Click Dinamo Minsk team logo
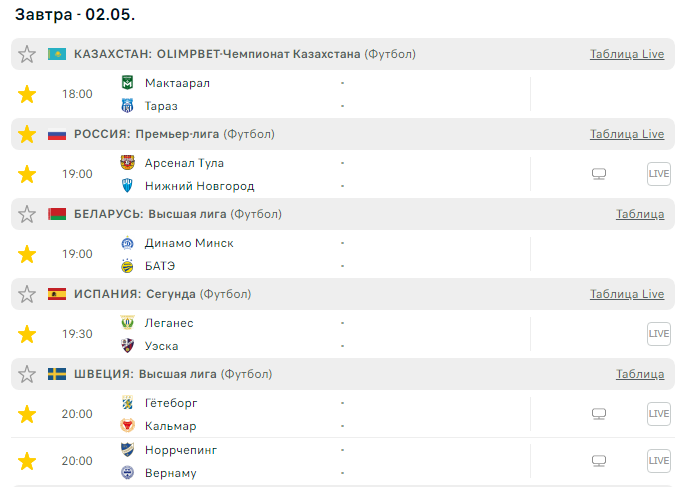 tap(128, 243)
